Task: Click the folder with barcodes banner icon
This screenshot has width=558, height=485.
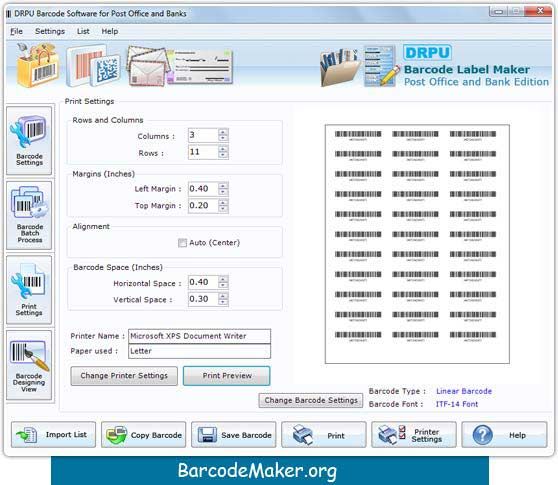Action: coord(340,68)
